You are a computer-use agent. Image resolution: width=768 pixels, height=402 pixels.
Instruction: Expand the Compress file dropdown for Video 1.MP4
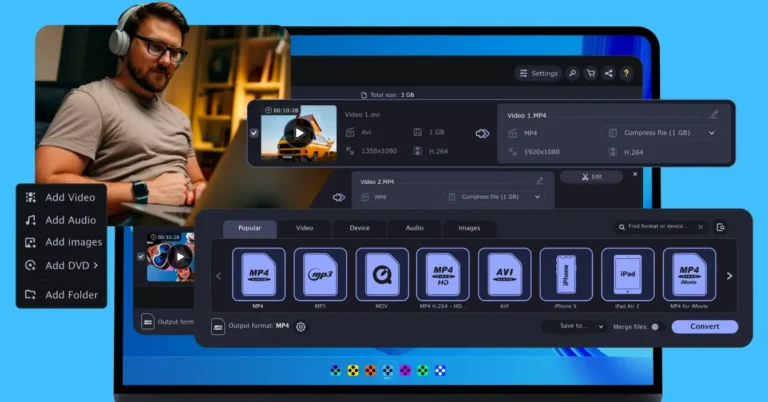click(711, 133)
